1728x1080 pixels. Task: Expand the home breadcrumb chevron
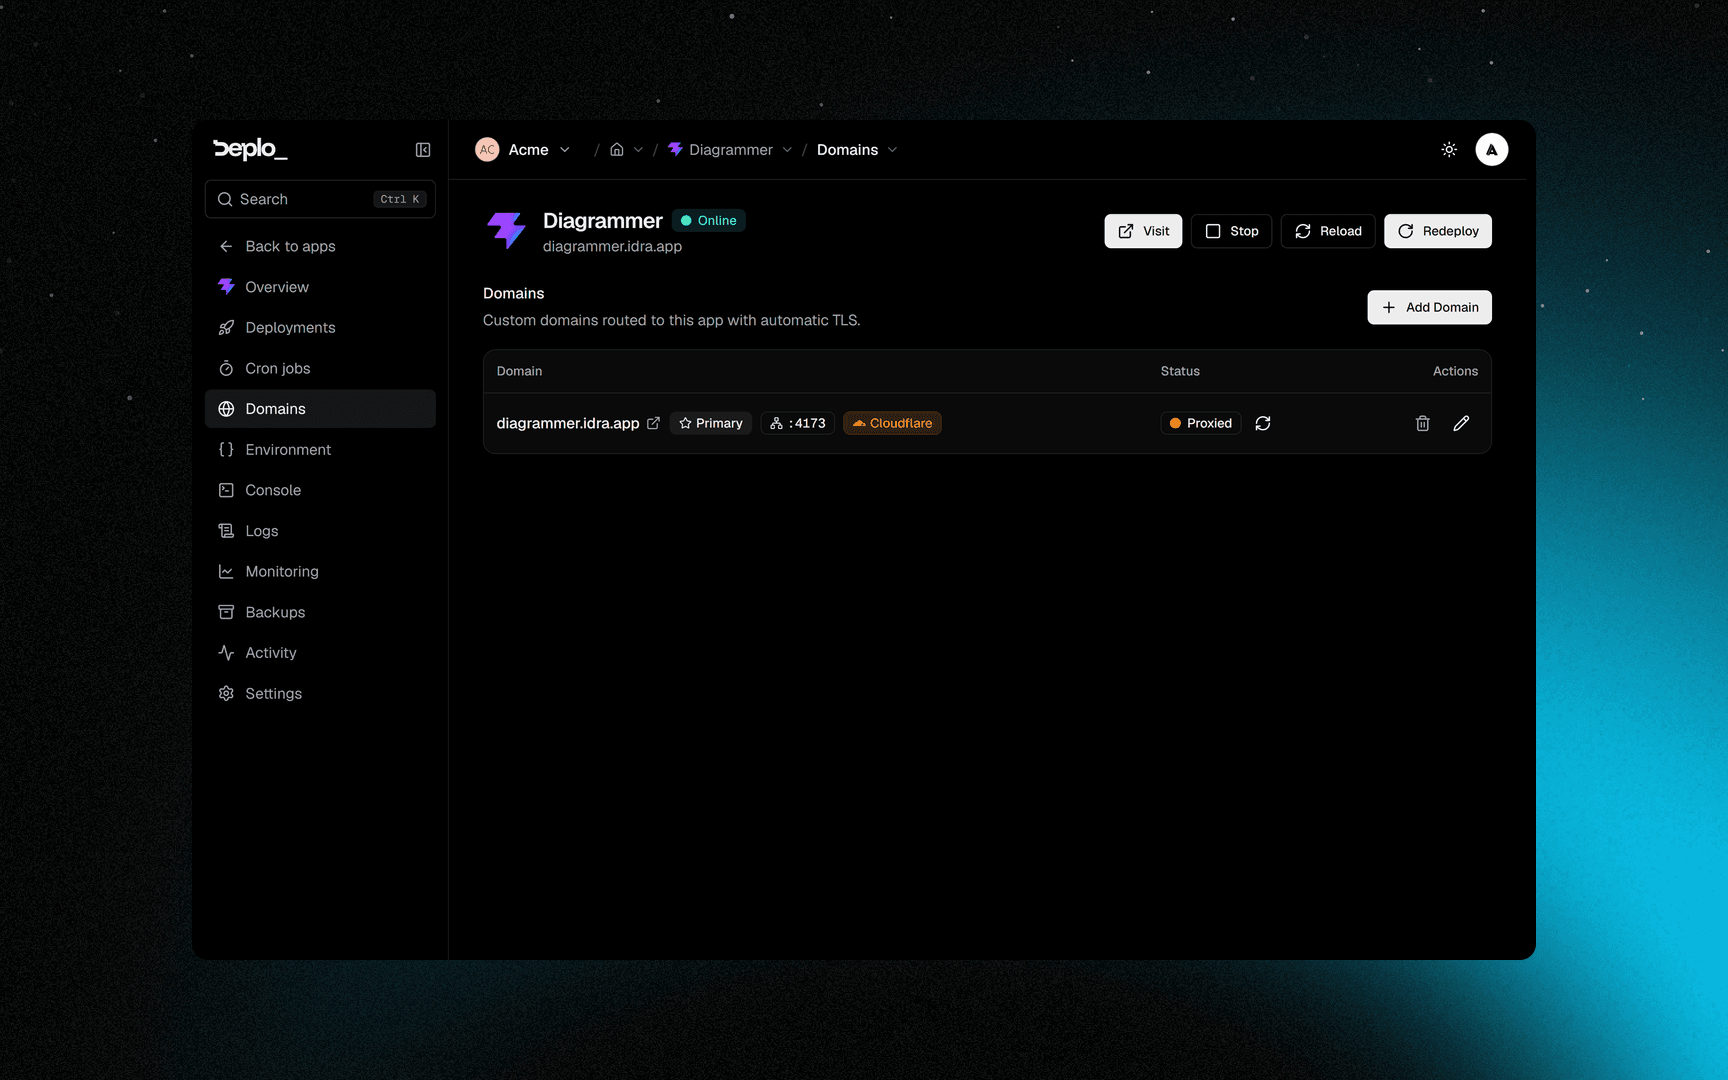point(638,150)
